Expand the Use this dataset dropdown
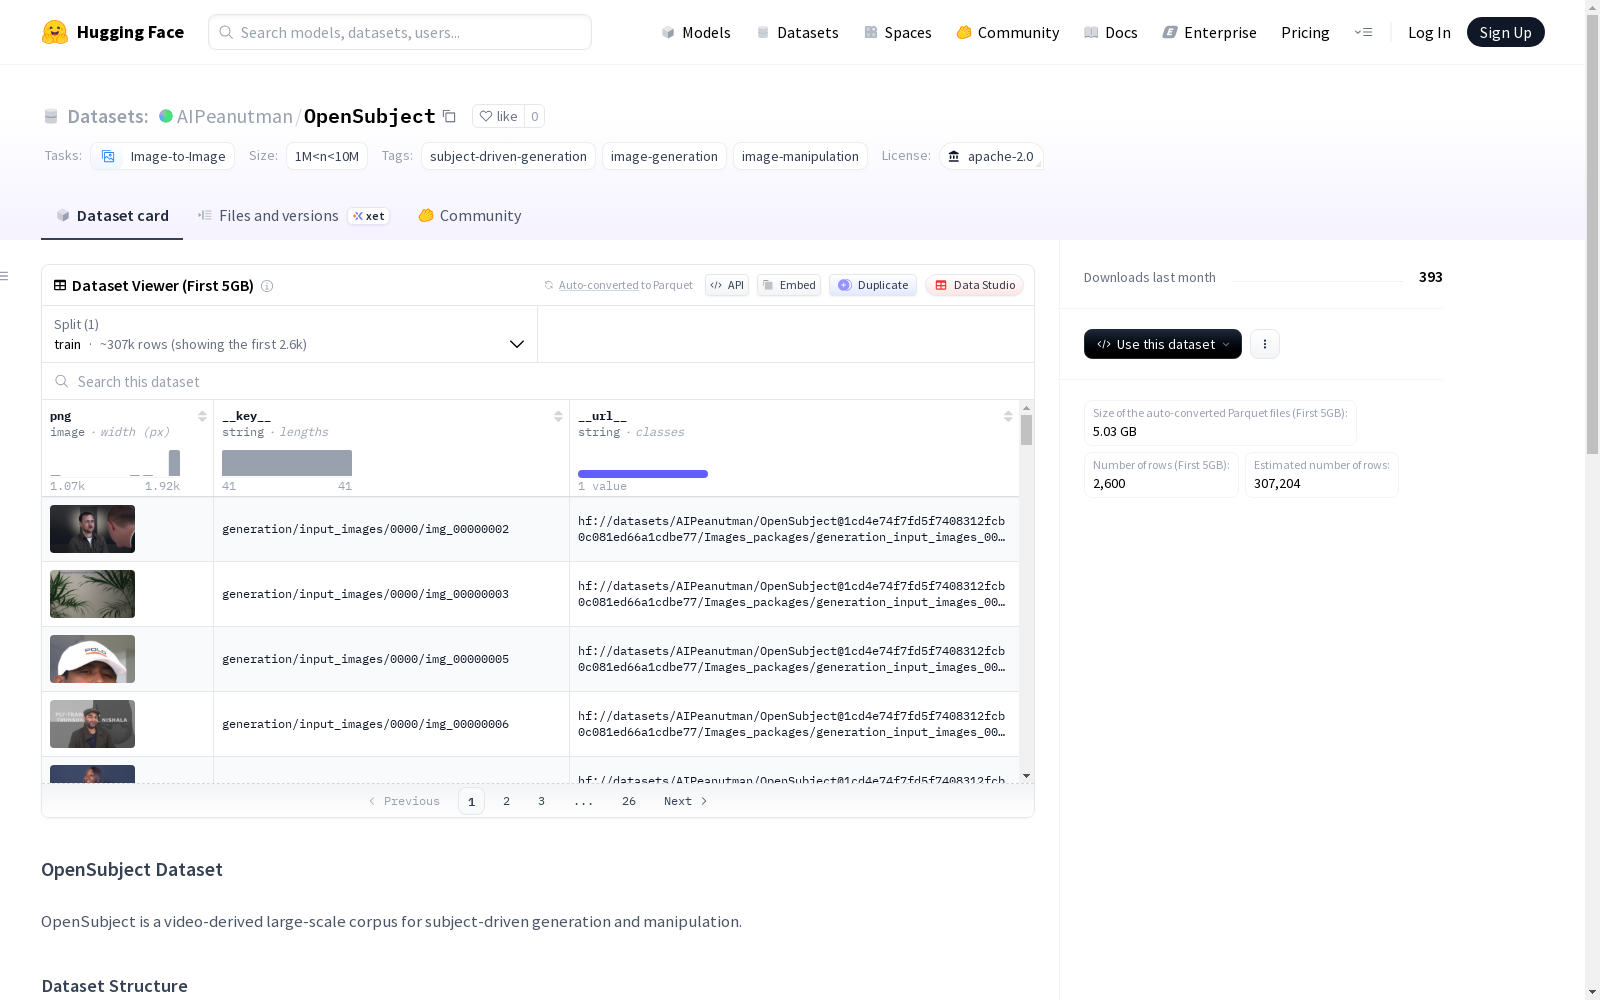1600x1000 pixels. coord(1163,344)
